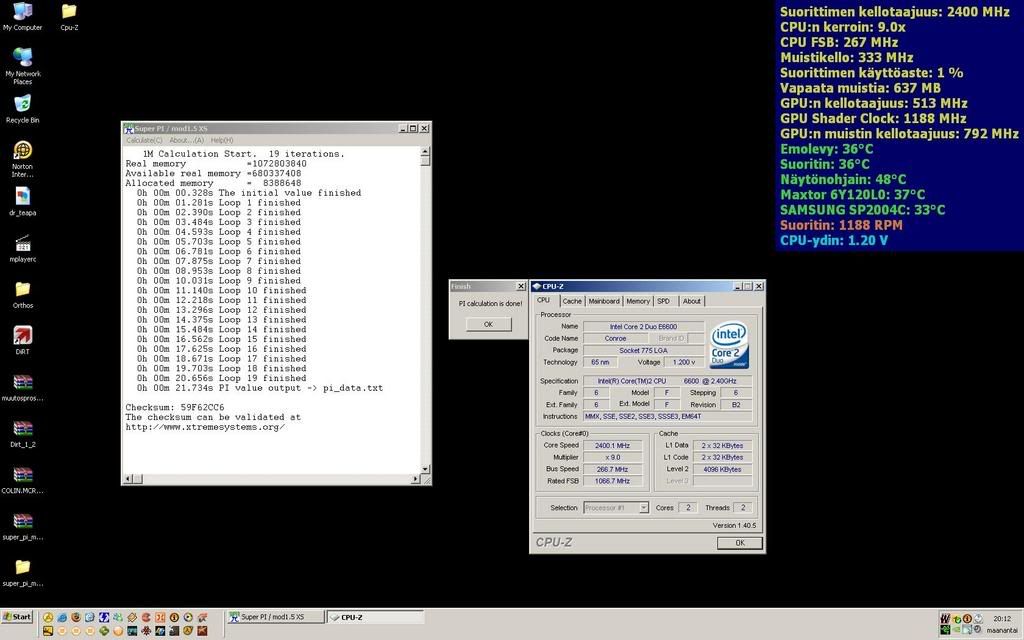Open the My Network Places icon
The height and width of the screenshot is (640, 1024).
pos(22,57)
